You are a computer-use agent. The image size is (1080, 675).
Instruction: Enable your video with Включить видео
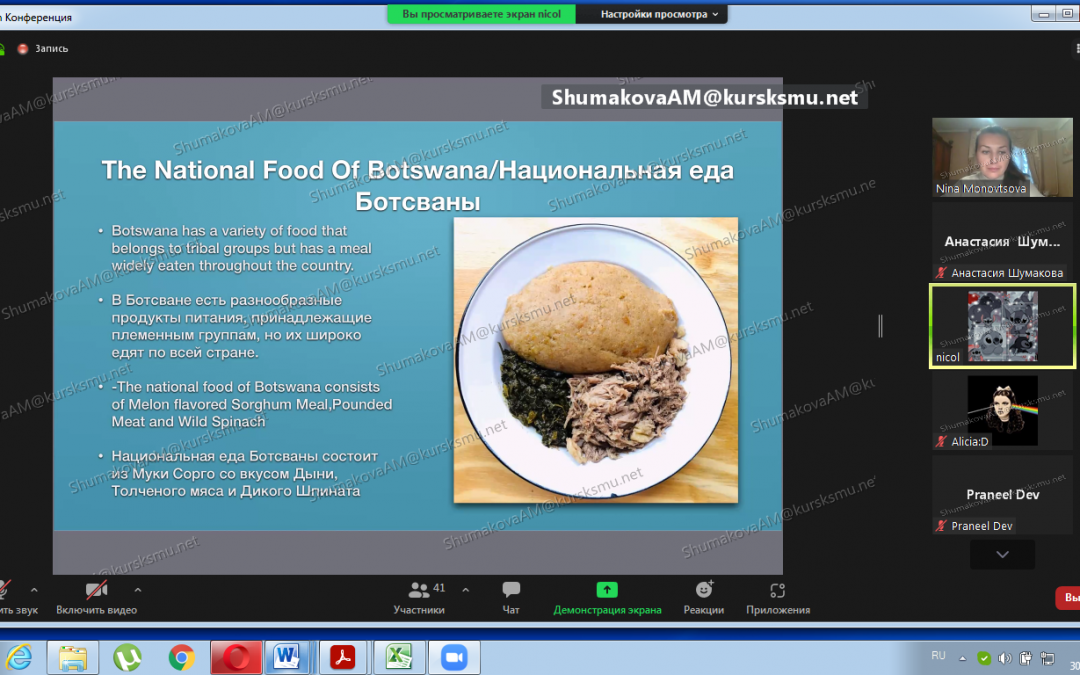point(94,595)
